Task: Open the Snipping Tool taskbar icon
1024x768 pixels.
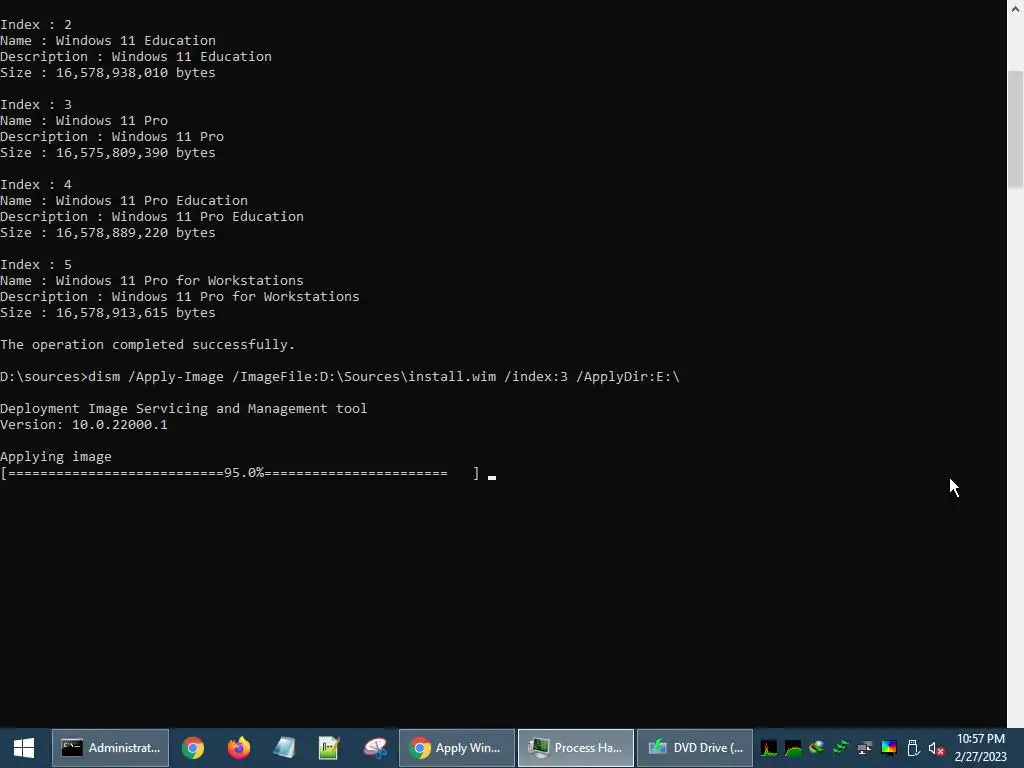Action: coord(376,748)
